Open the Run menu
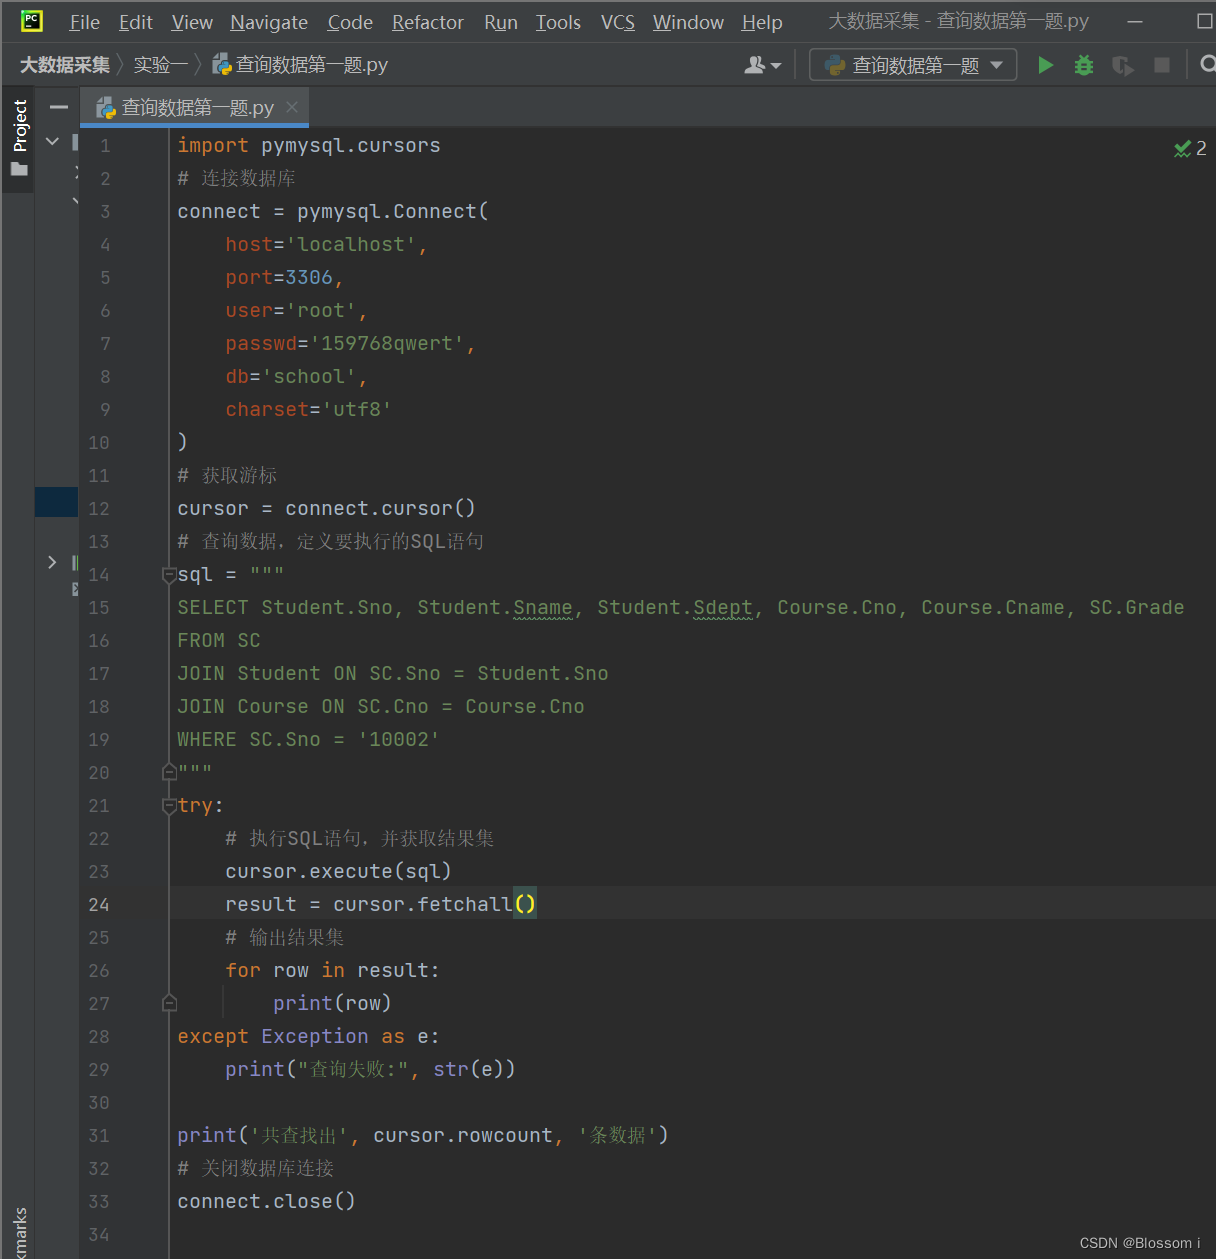This screenshot has height=1259, width=1216. tap(500, 22)
